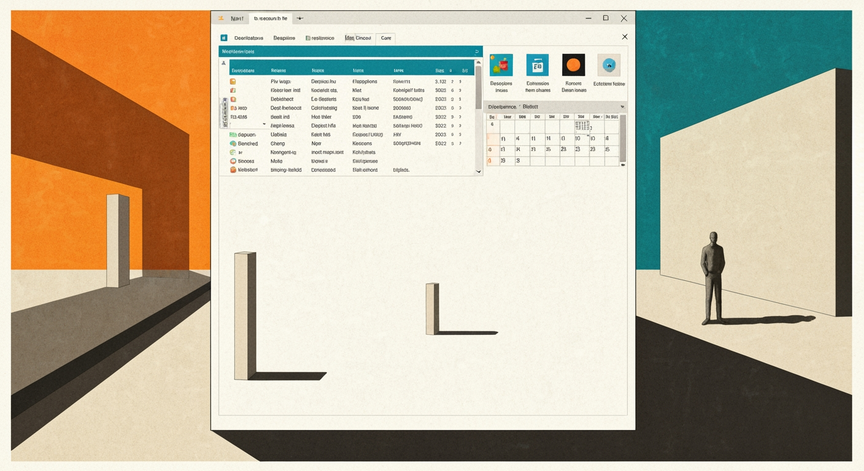Open the 'resilzvoice' toolbar item
Viewport: 864px width, 471px height.
point(323,38)
